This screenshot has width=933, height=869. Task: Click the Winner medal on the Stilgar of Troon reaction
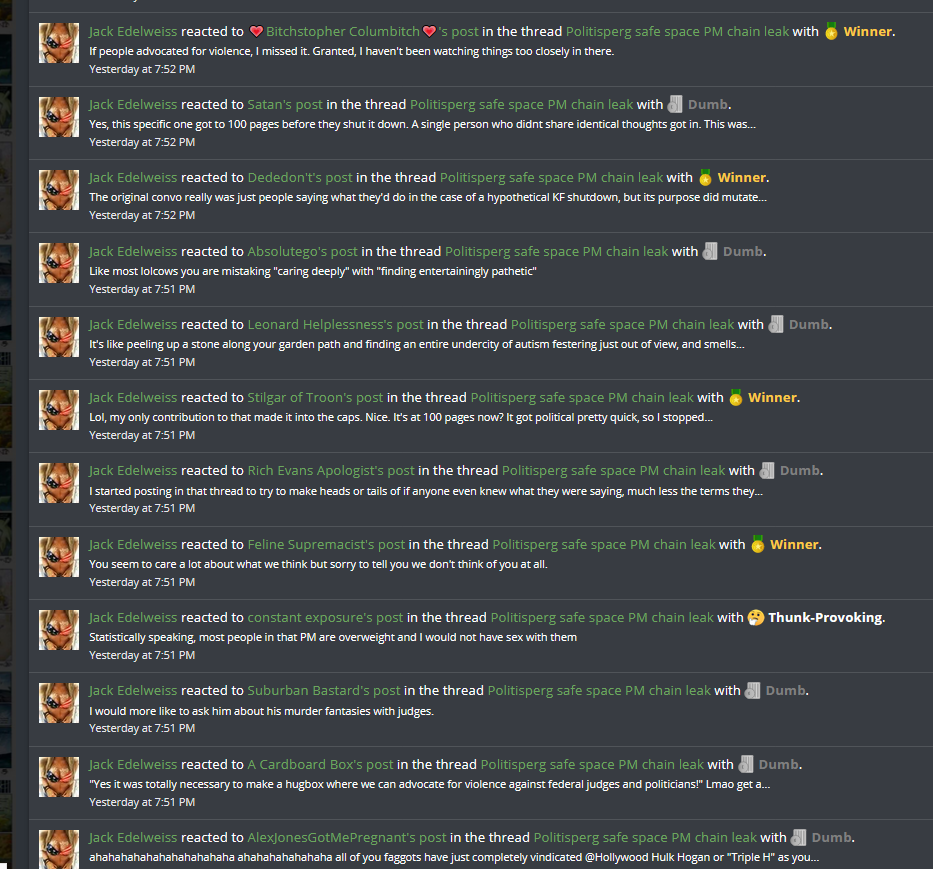pyautogui.click(x=735, y=397)
